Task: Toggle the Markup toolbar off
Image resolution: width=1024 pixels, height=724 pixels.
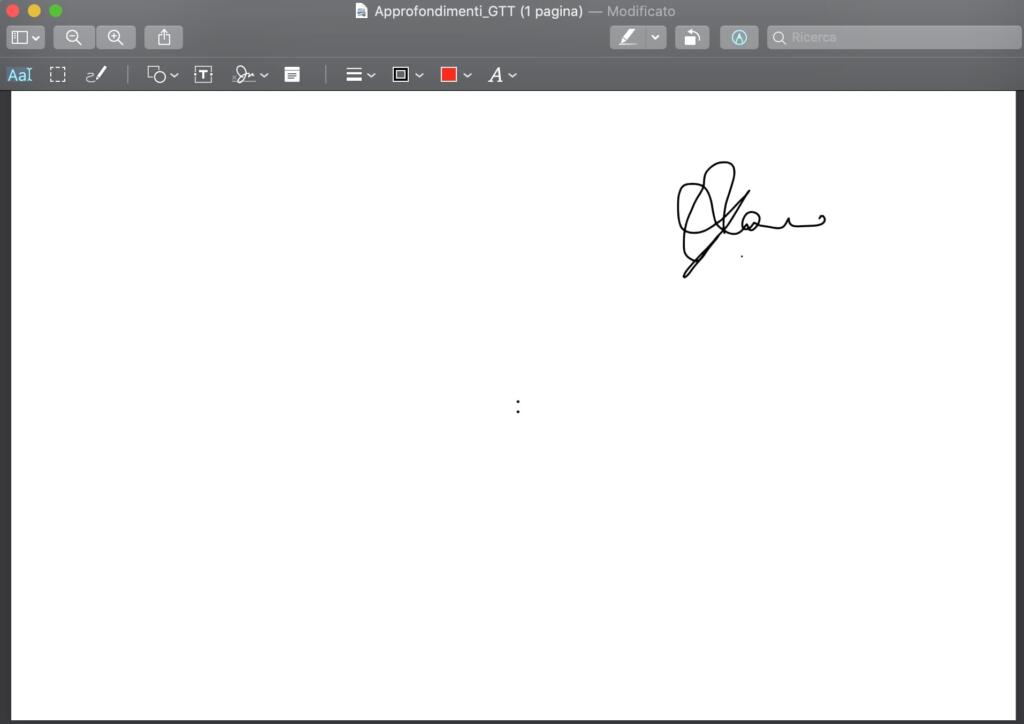Action: click(x=739, y=38)
